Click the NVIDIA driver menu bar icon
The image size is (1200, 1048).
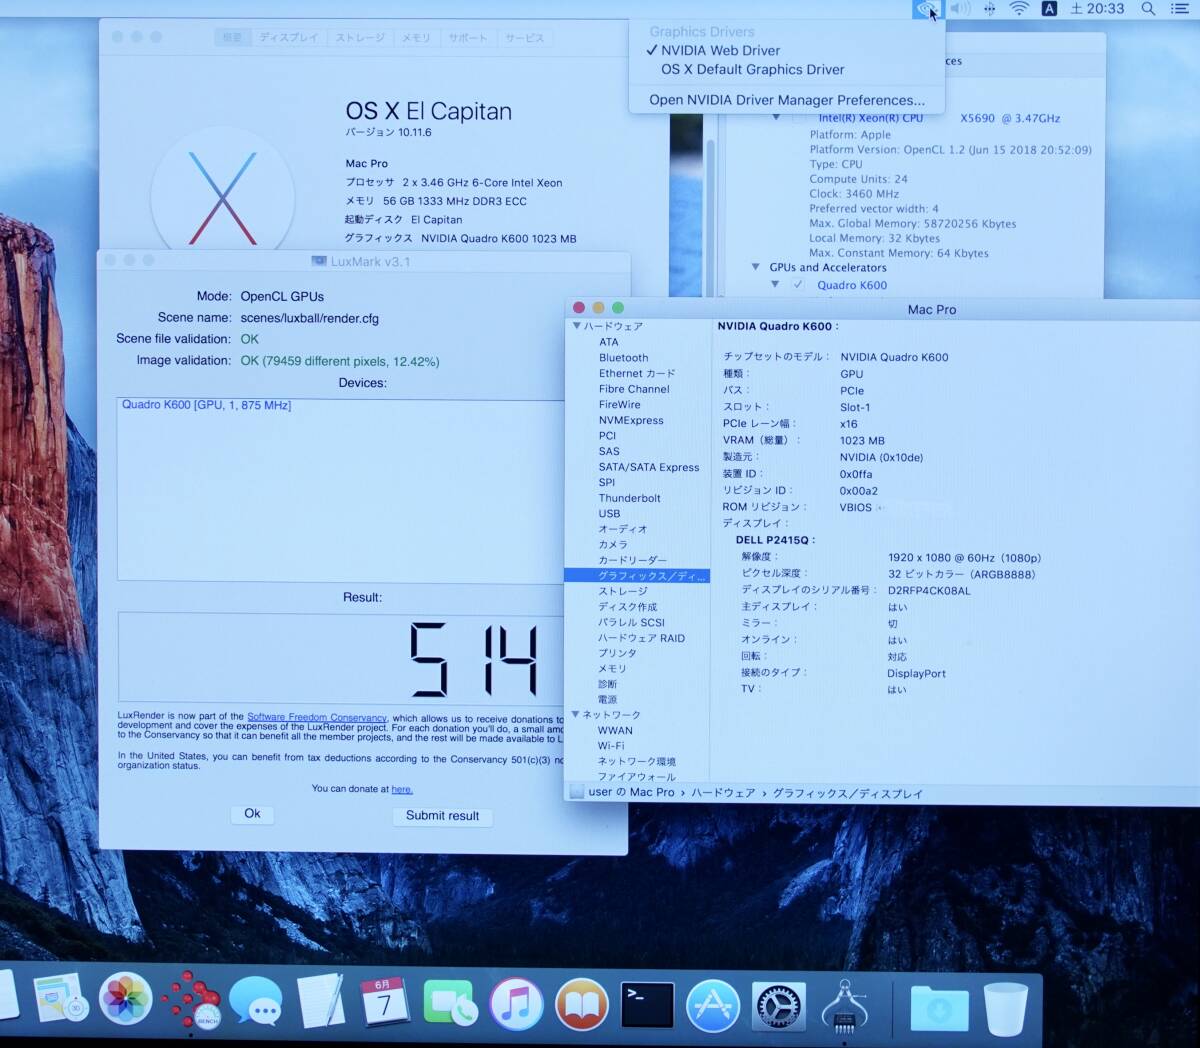click(x=927, y=9)
